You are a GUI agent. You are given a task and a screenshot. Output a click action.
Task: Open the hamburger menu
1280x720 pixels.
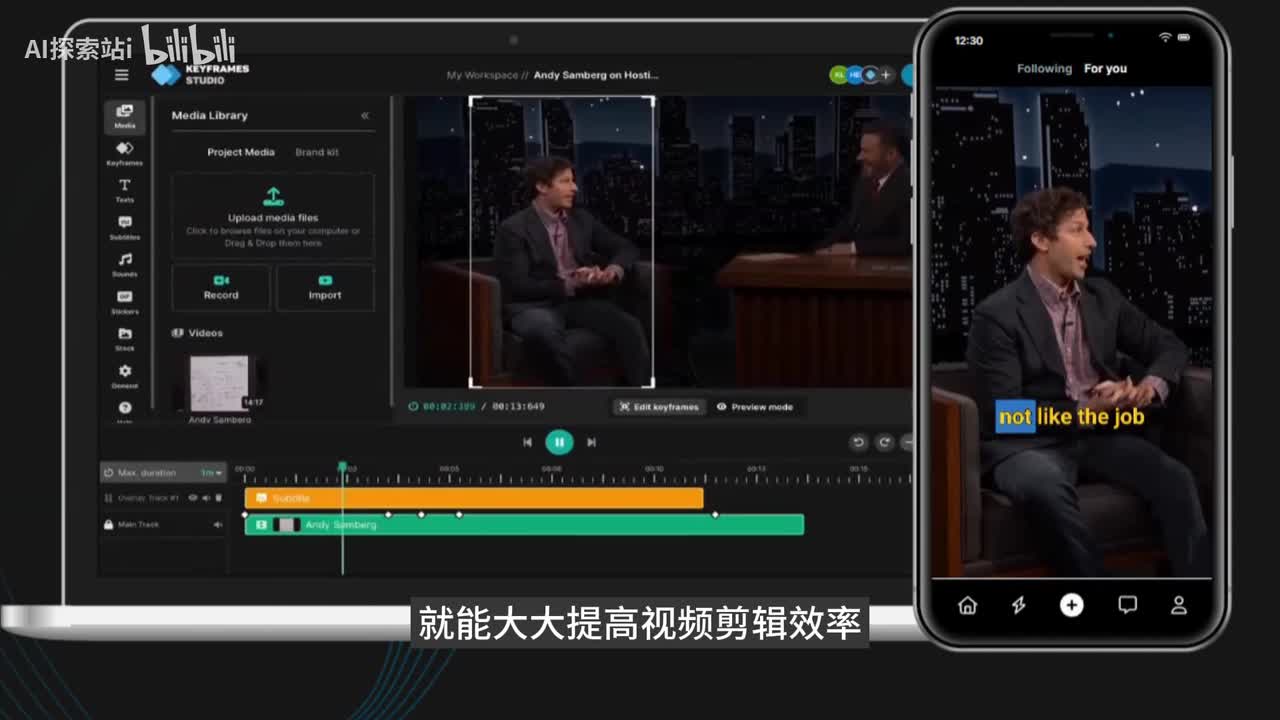[x=122, y=75]
